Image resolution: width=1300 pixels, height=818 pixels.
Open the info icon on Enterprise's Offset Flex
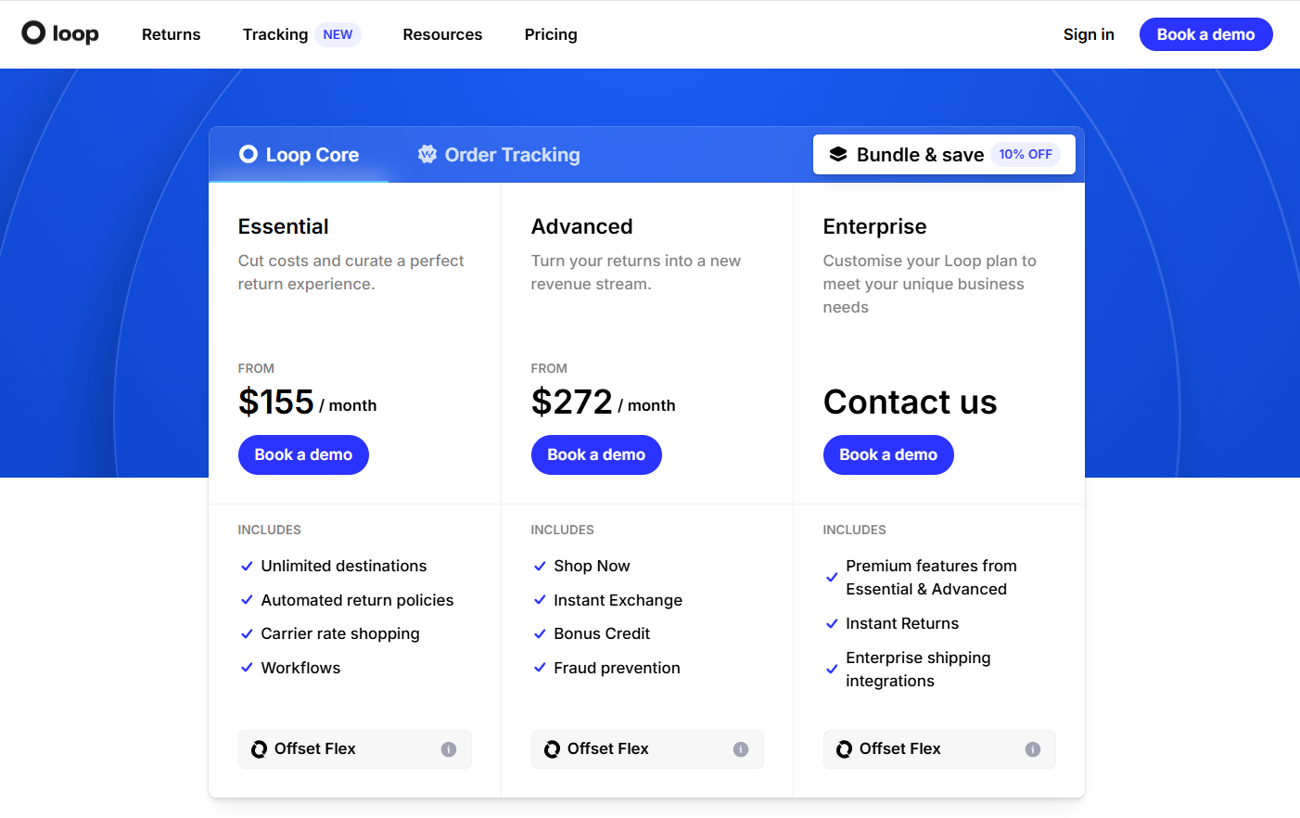click(1032, 748)
